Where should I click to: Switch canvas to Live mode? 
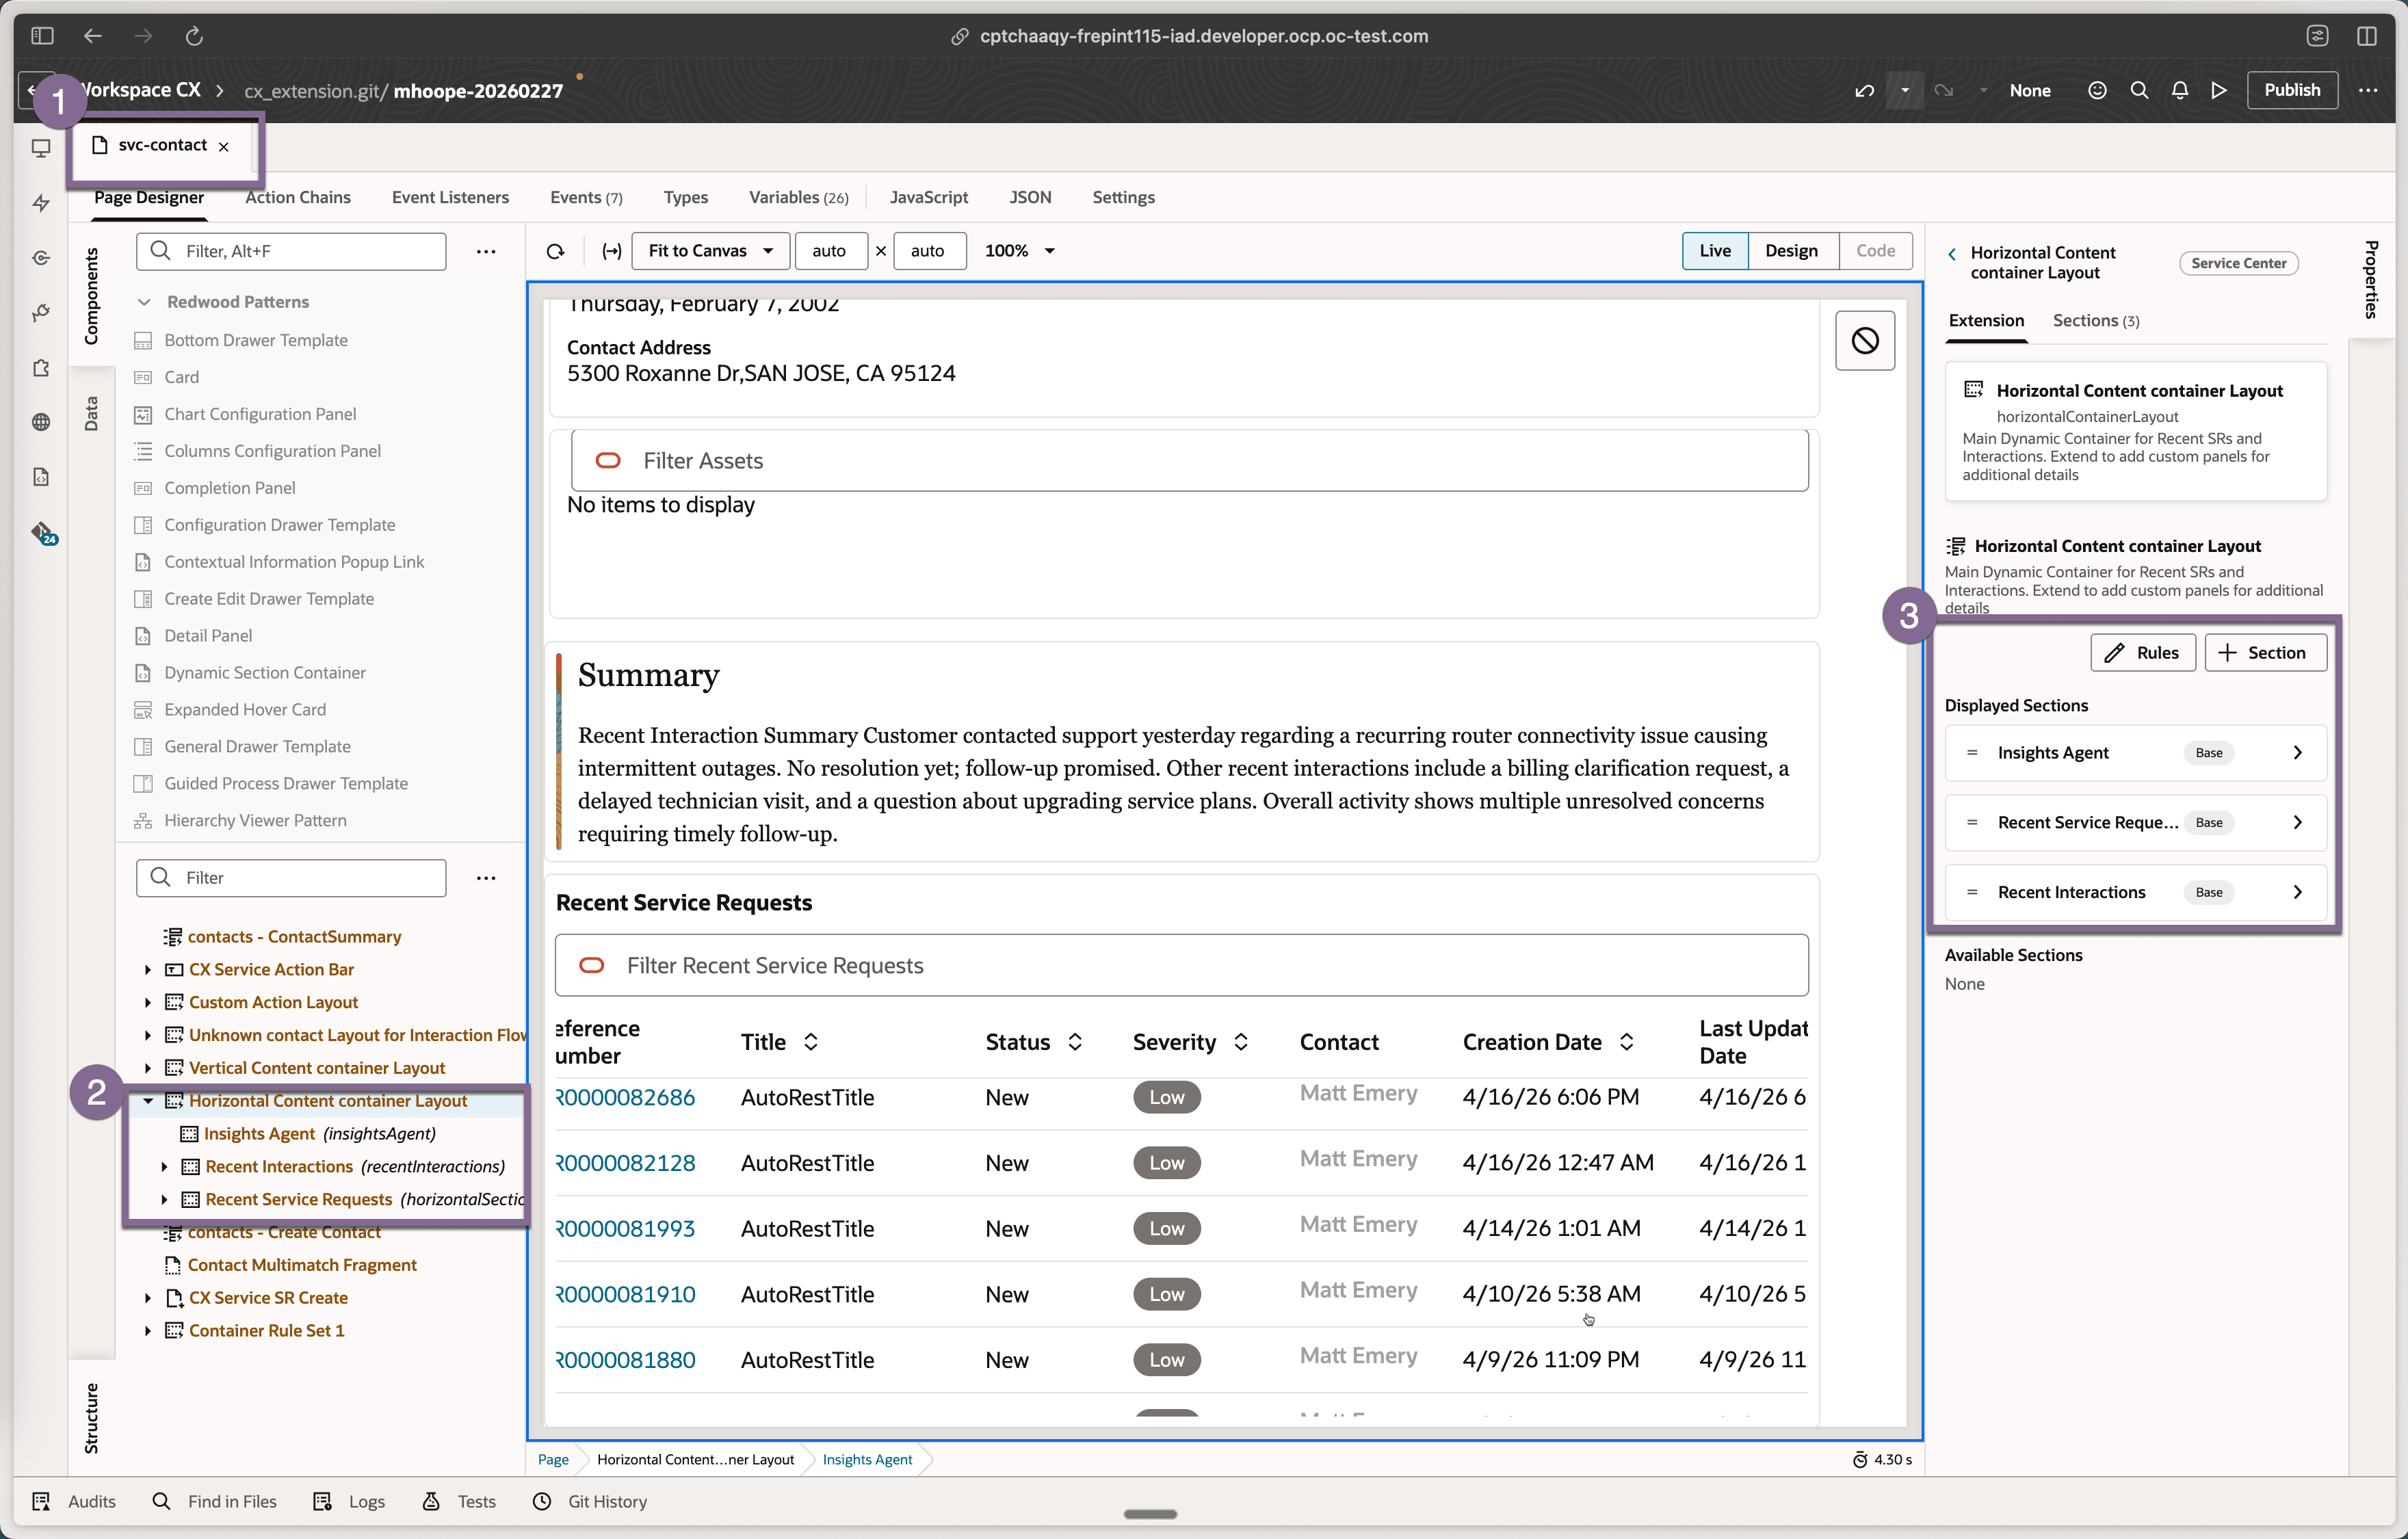click(1715, 251)
